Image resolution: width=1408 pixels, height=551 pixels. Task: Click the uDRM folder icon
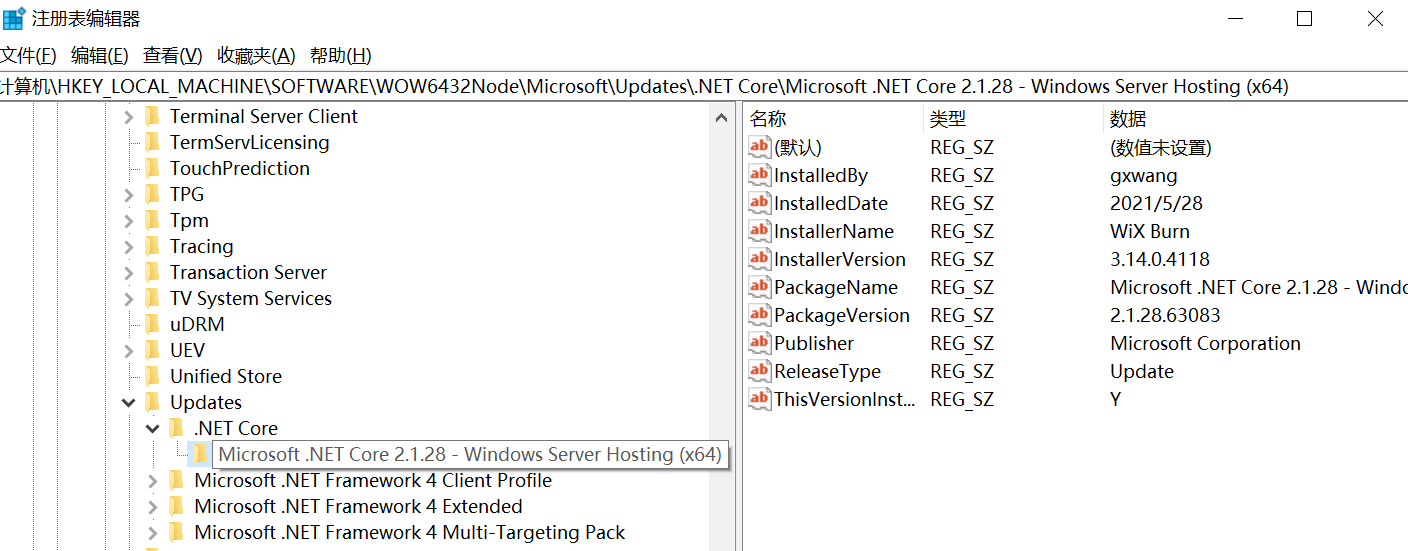tap(152, 325)
